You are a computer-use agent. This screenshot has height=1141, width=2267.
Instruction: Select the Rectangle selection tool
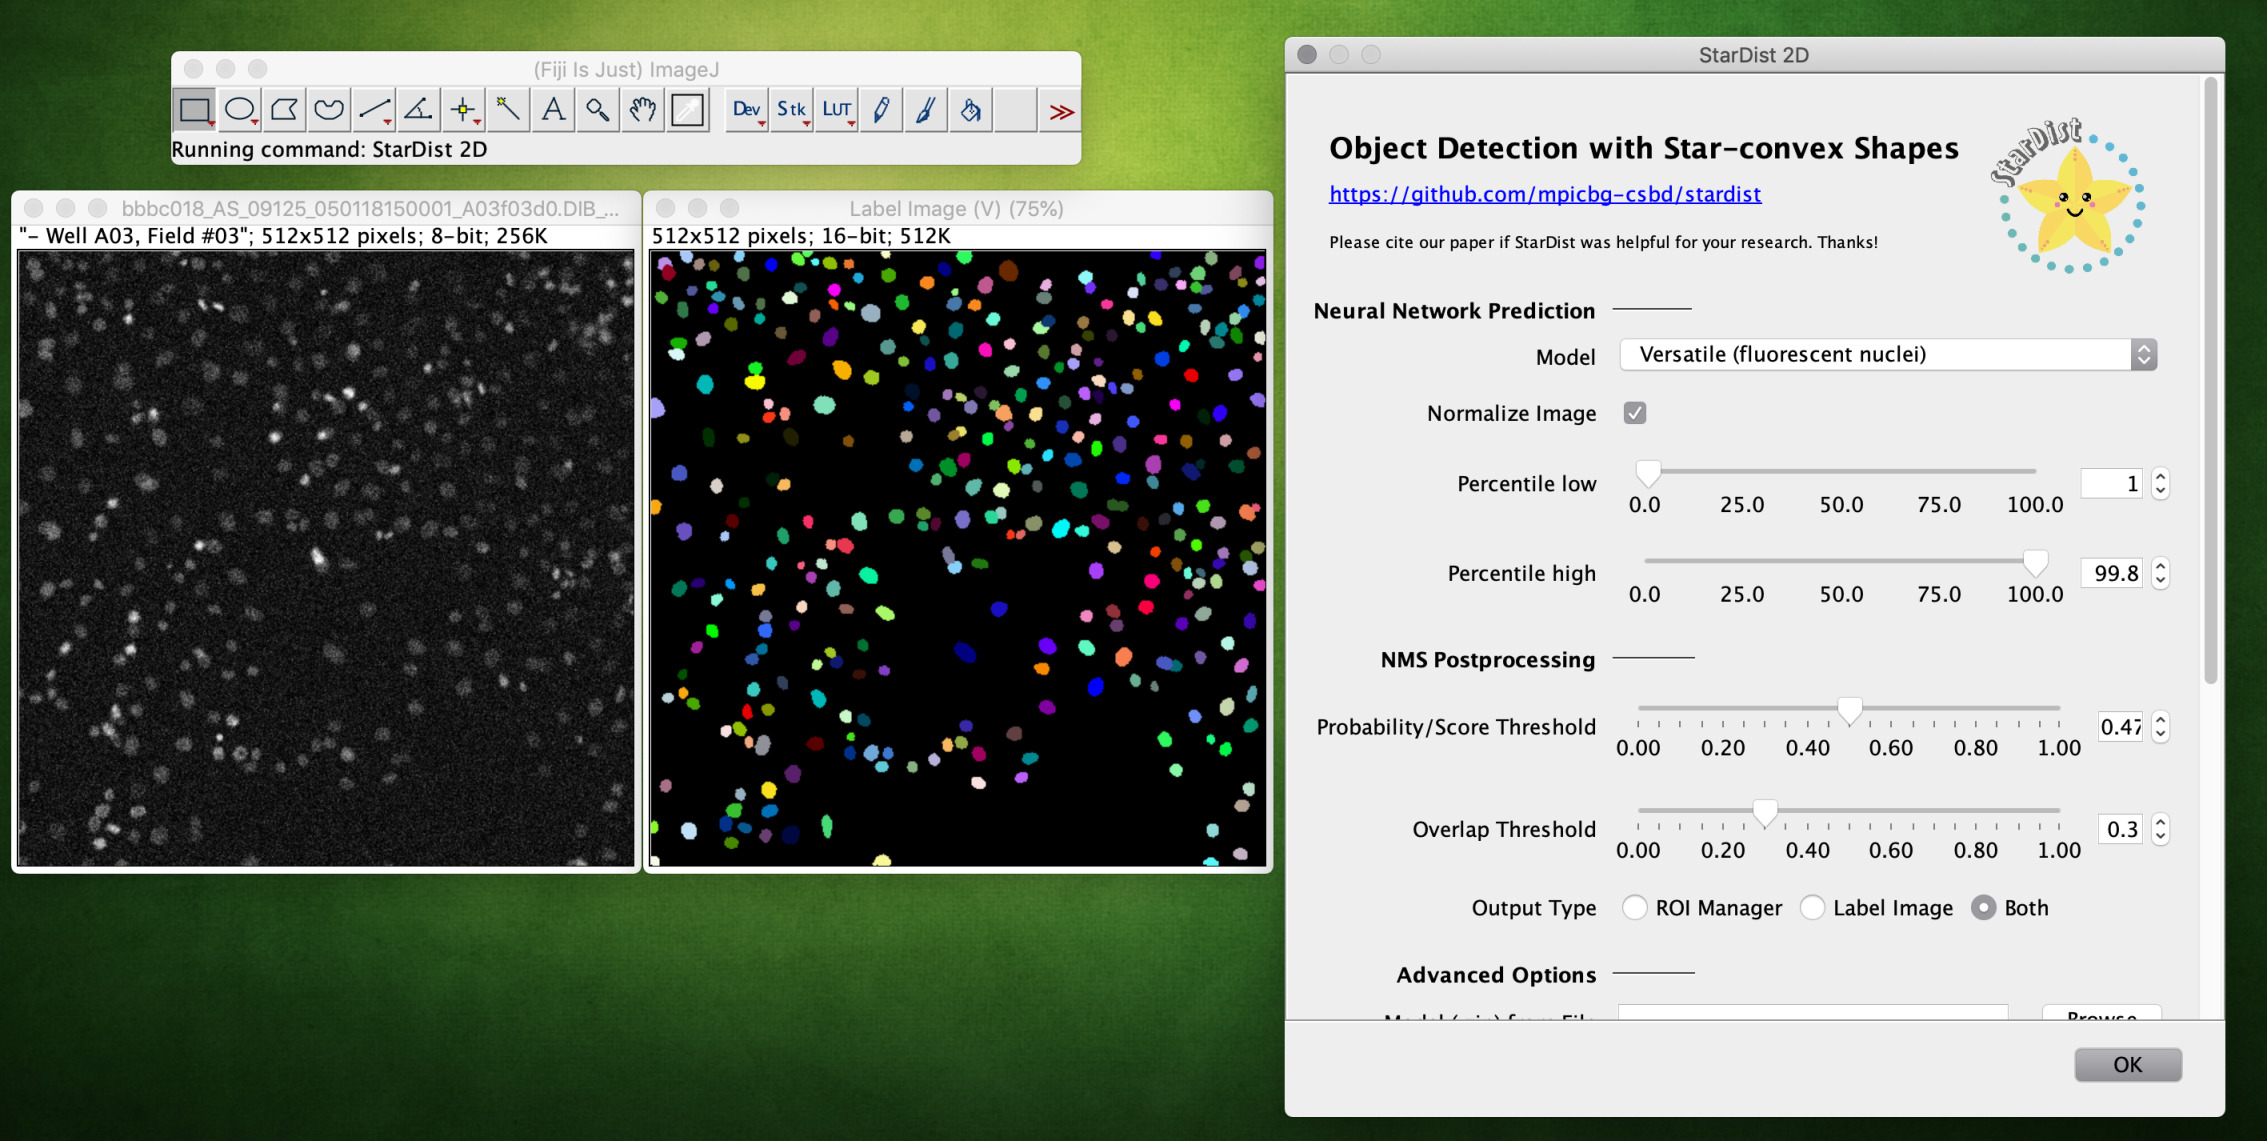194,110
